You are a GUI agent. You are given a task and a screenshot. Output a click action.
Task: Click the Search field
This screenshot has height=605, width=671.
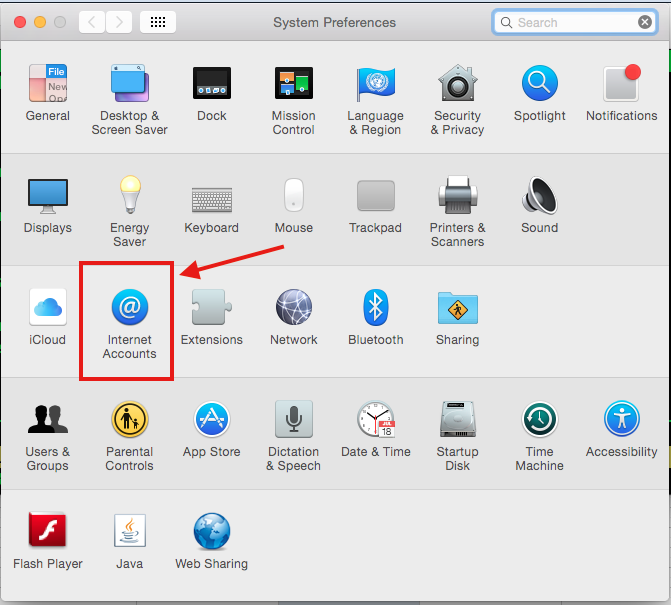[575, 22]
